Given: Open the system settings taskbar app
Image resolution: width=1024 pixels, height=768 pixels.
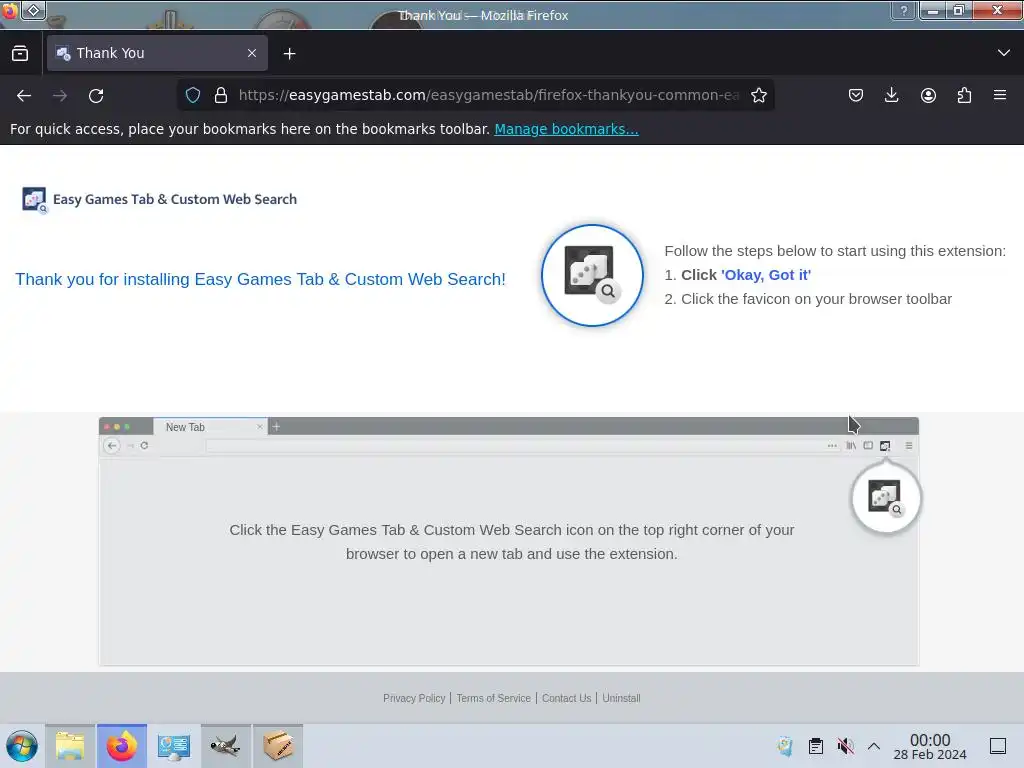Looking at the screenshot, I should coord(174,746).
